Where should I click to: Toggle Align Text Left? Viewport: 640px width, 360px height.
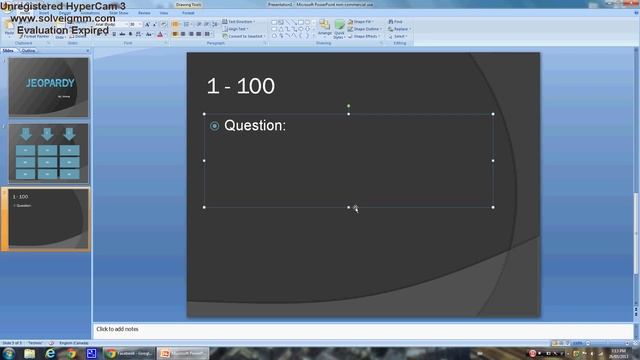pos(175,34)
